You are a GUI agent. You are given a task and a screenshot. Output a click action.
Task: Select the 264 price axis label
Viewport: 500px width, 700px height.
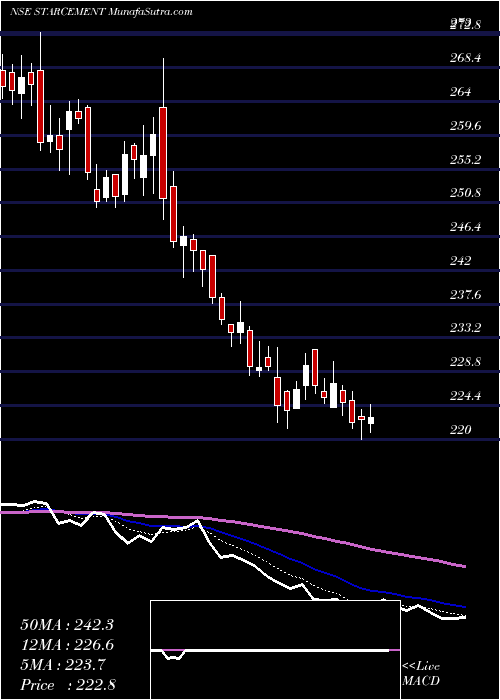461,92
